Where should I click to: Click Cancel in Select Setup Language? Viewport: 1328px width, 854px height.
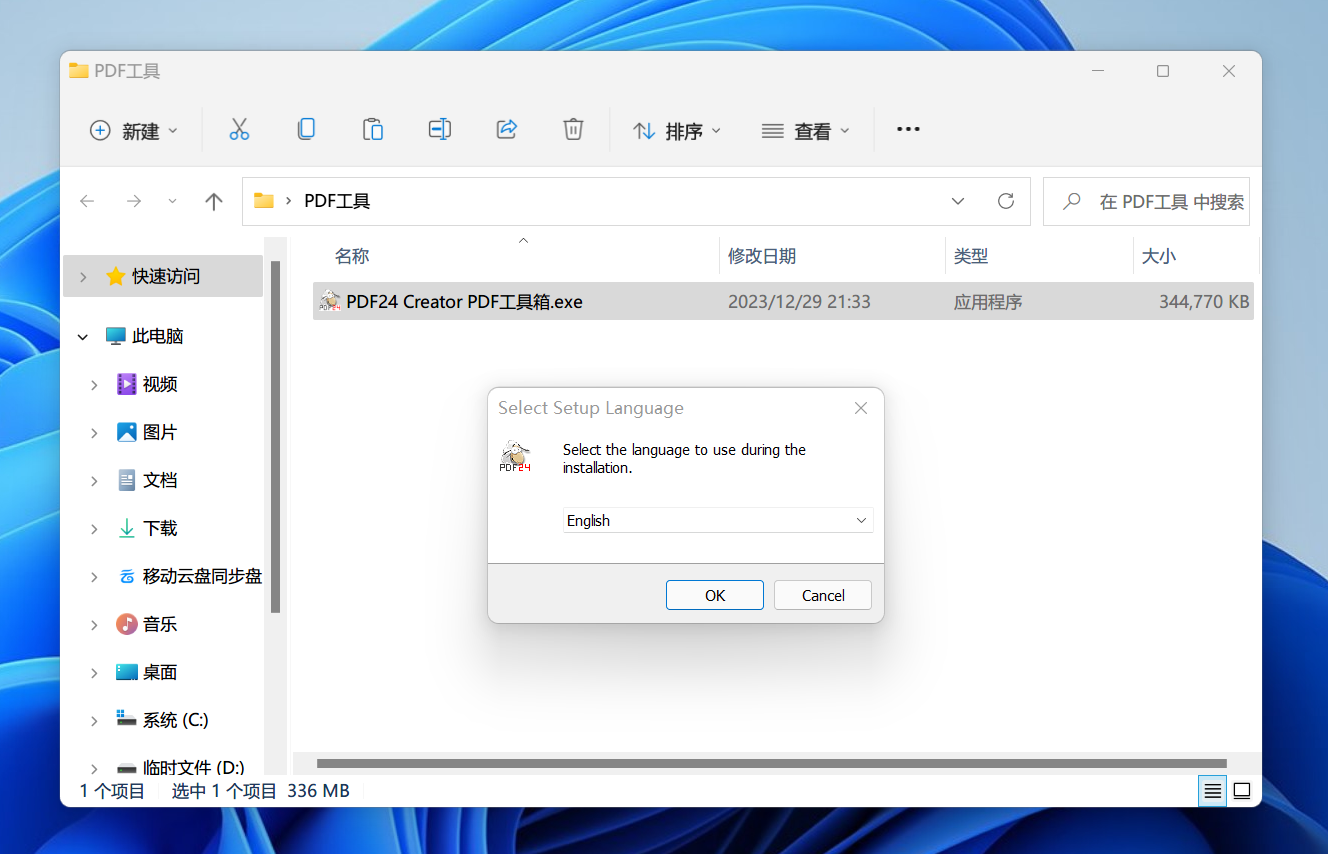pos(823,595)
